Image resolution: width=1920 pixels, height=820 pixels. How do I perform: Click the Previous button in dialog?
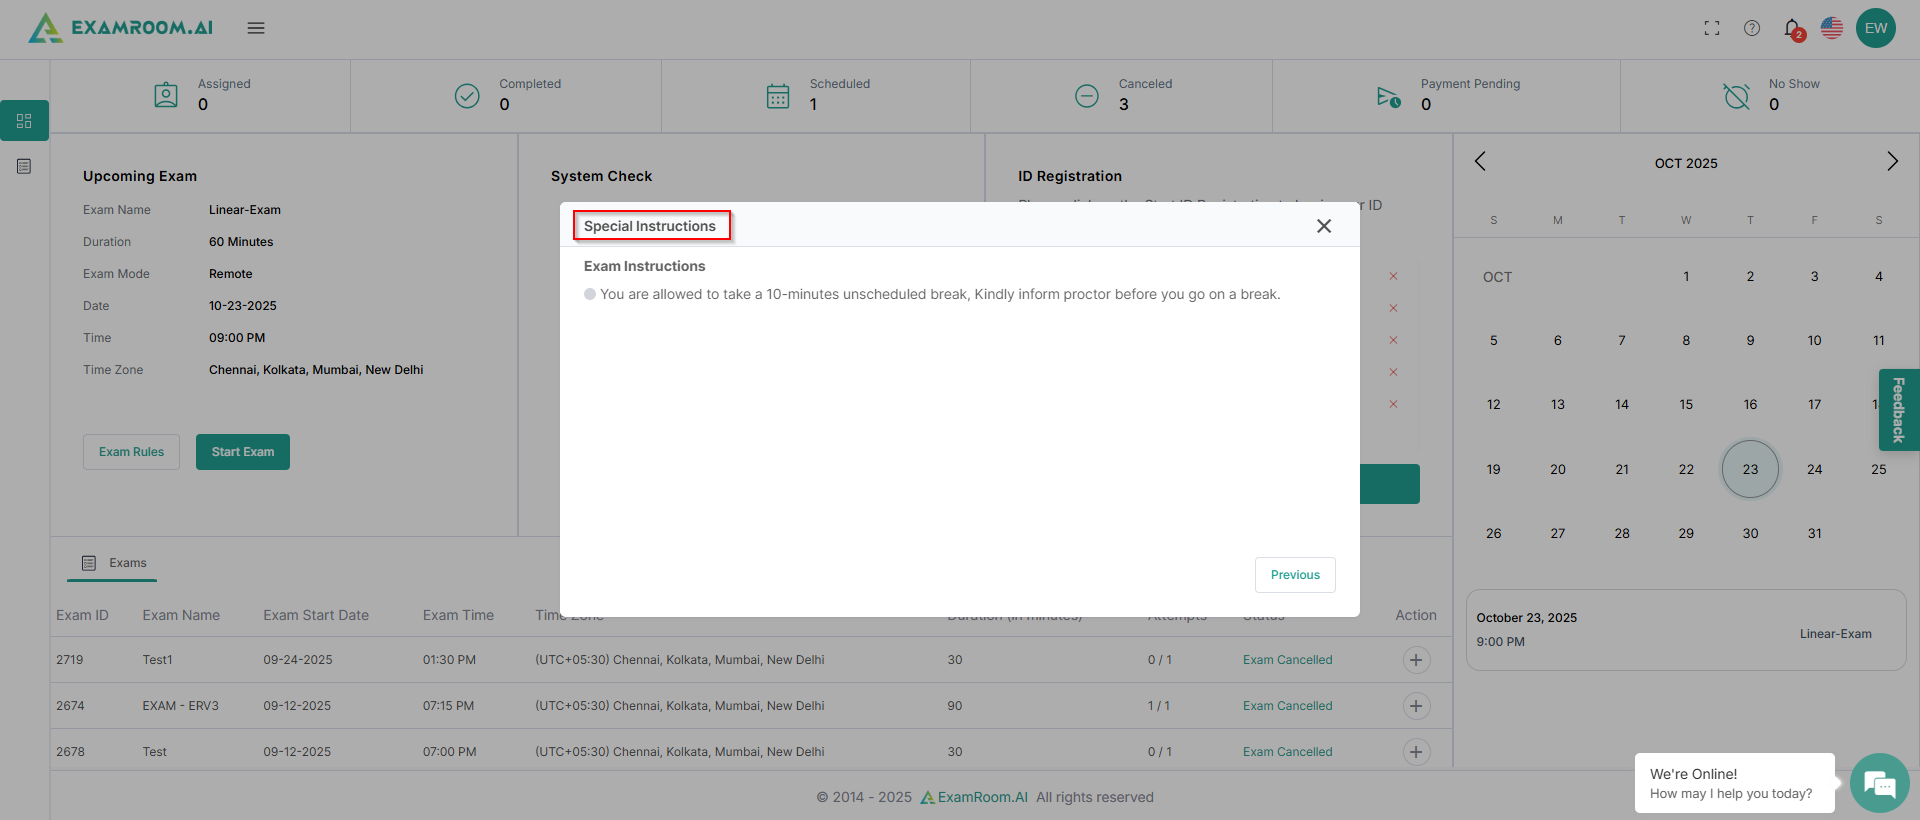[1295, 575]
